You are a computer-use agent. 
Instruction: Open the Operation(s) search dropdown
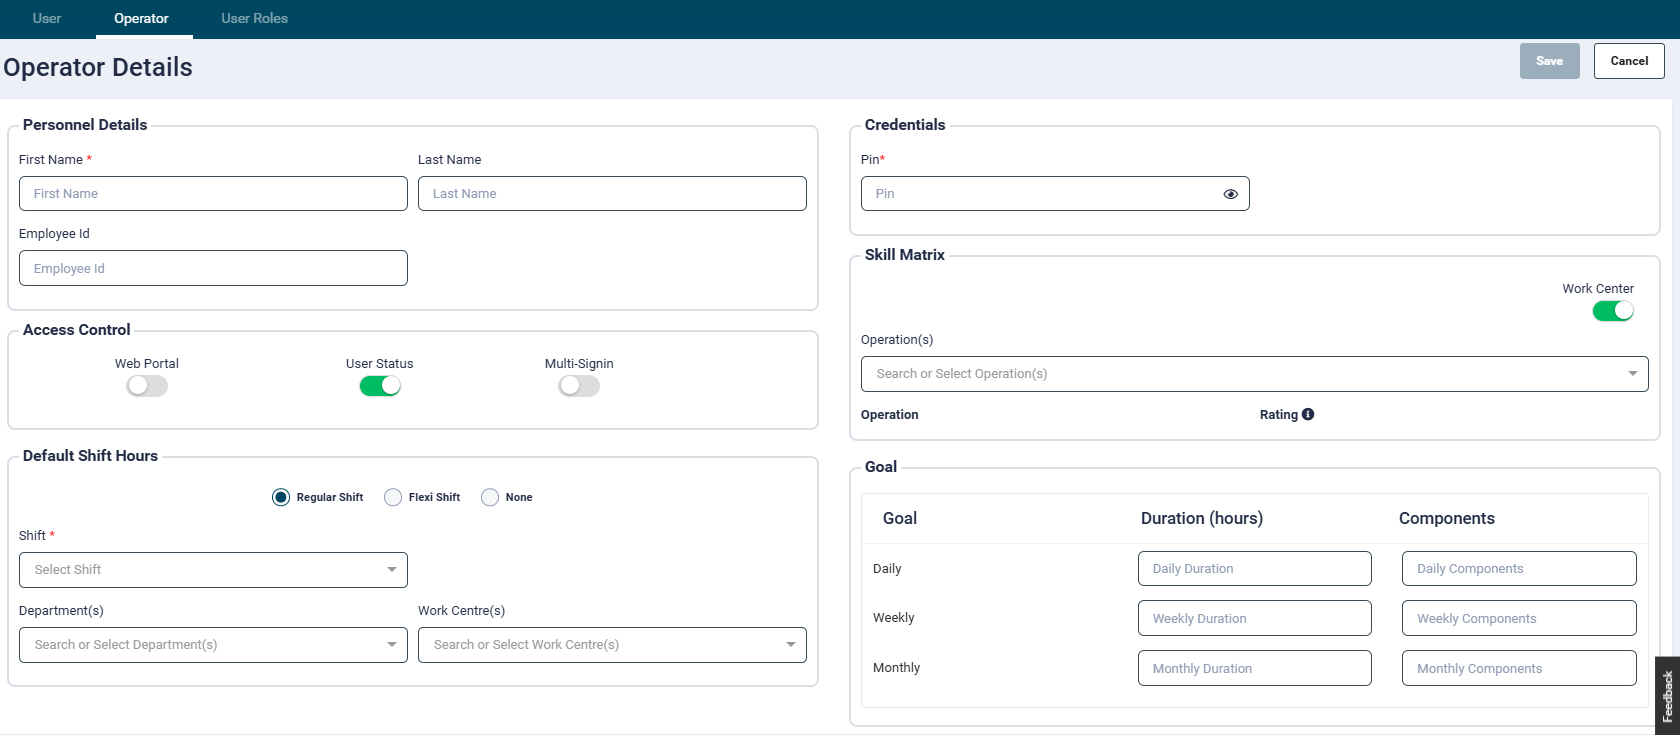1254,374
